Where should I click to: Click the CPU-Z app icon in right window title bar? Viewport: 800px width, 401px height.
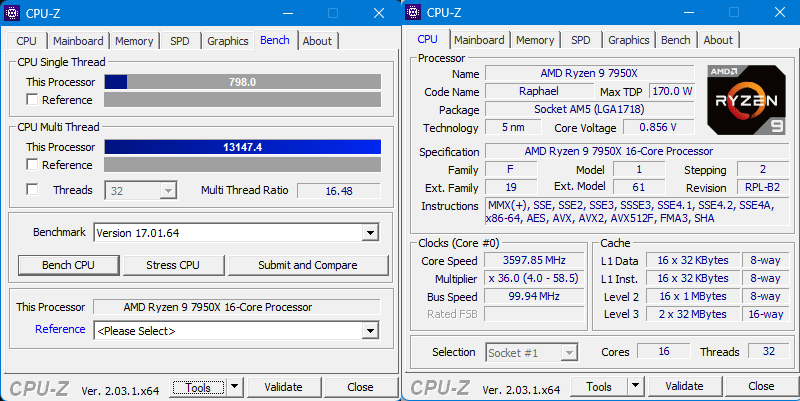coord(413,12)
